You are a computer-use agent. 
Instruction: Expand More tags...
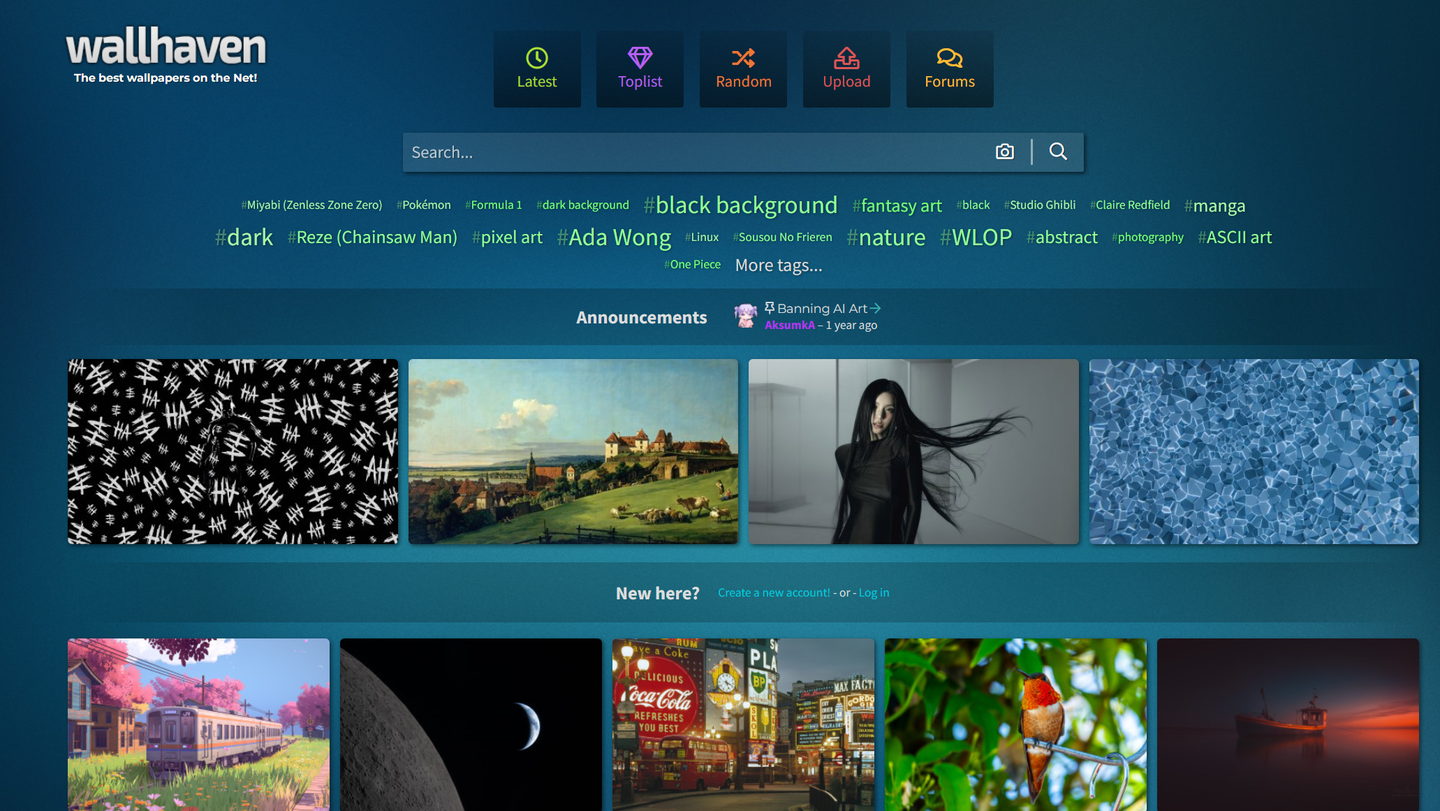(x=779, y=265)
